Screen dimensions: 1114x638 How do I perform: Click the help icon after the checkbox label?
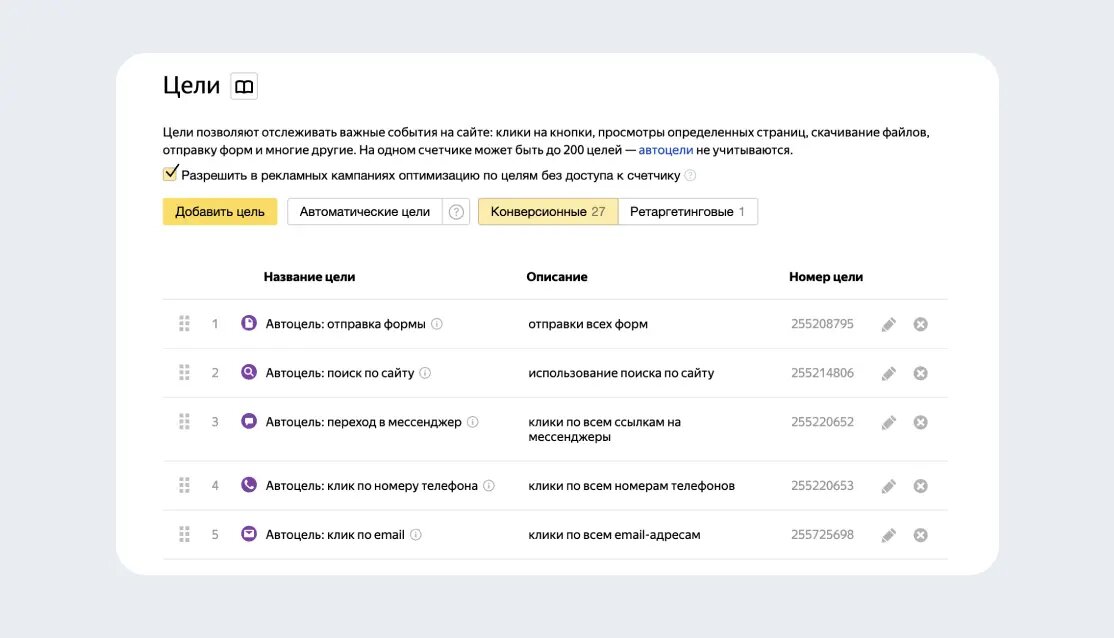pos(690,175)
